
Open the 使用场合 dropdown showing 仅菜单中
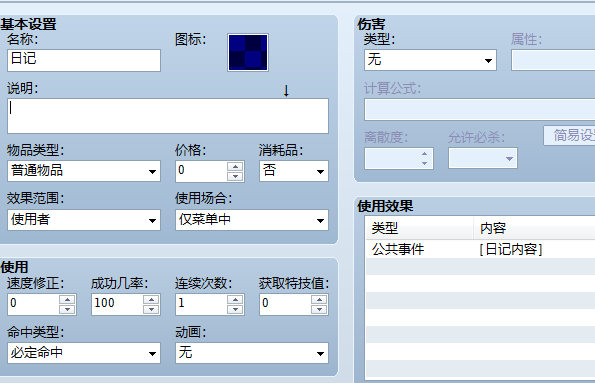(252, 220)
